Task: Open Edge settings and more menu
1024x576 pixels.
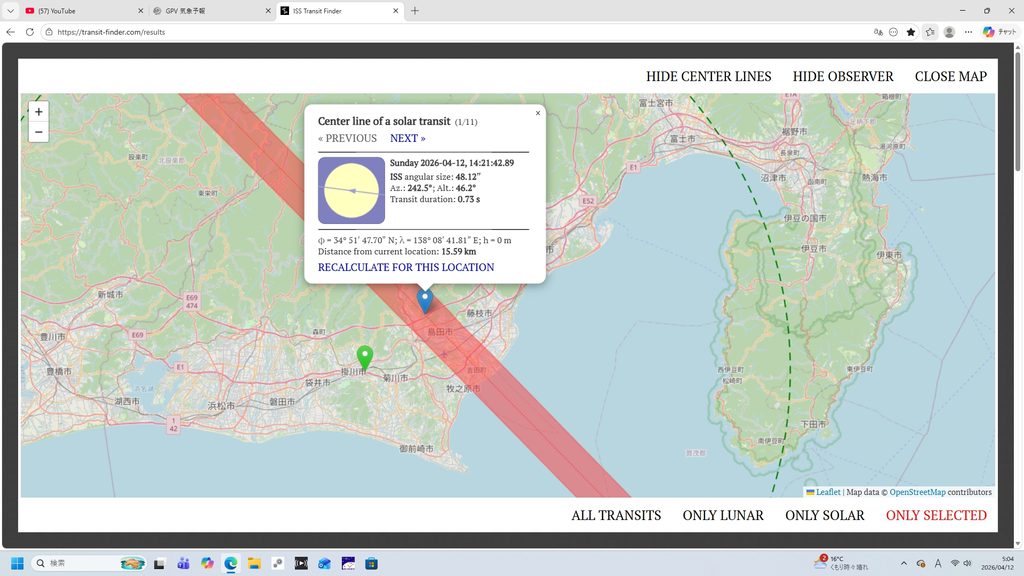Action: tap(968, 31)
